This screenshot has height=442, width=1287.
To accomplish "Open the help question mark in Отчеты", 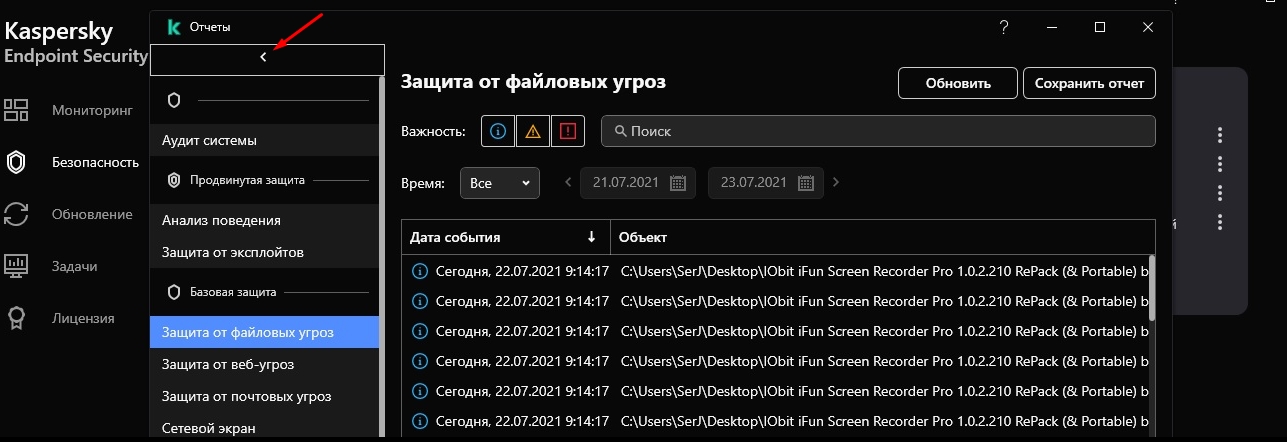I will pyautogui.click(x=1004, y=27).
